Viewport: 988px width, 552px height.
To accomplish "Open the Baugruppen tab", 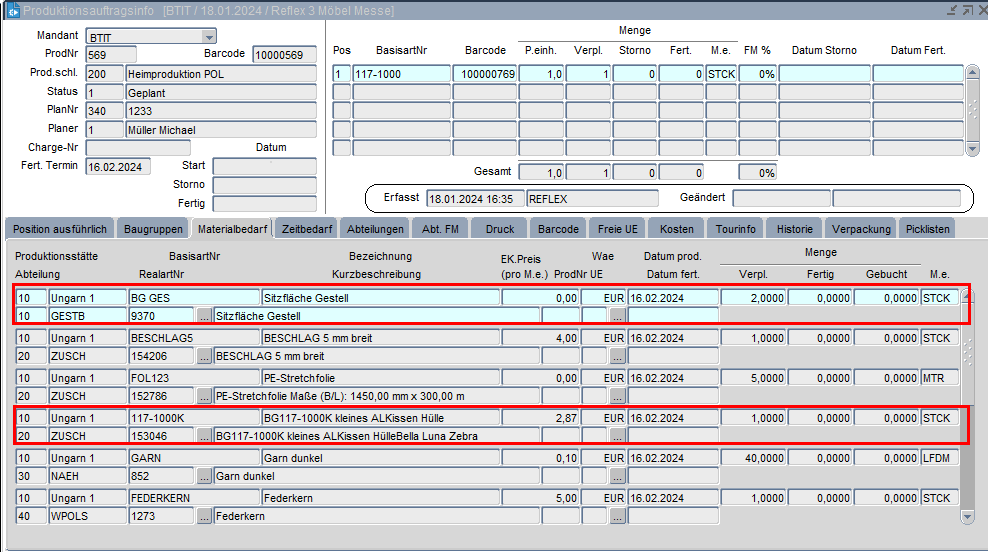I will click(153, 229).
